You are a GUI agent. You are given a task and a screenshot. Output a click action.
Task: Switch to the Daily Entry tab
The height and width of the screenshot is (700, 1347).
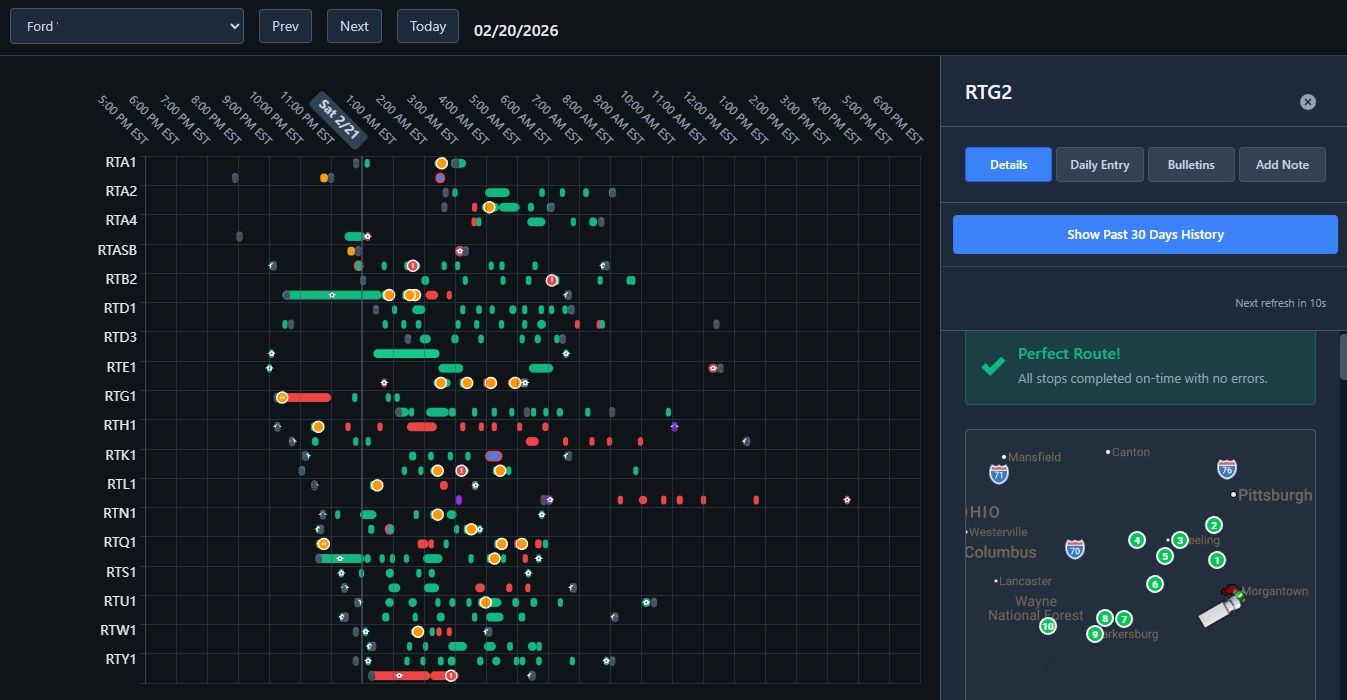point(1099,164)
